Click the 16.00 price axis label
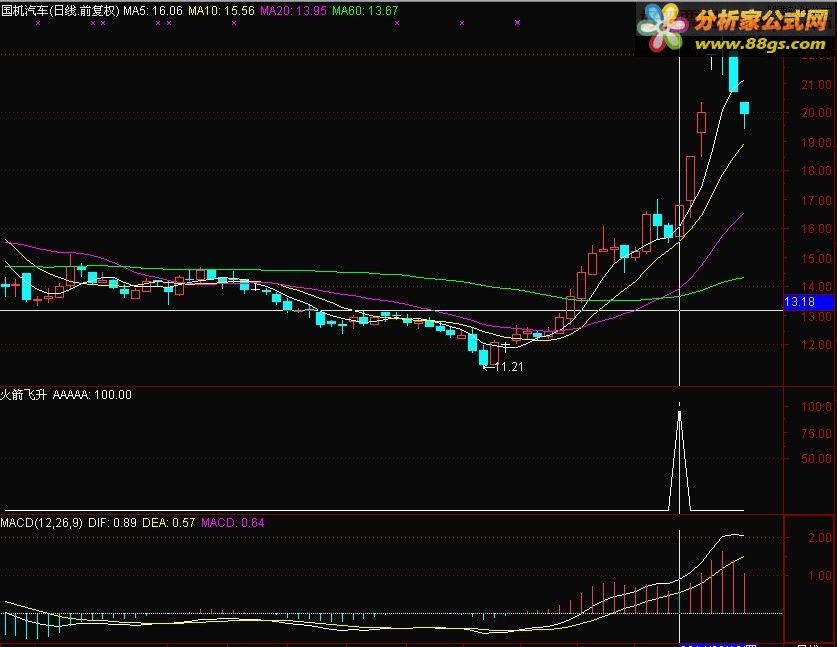This screenshot has width=837, height=647. point(816,228)
